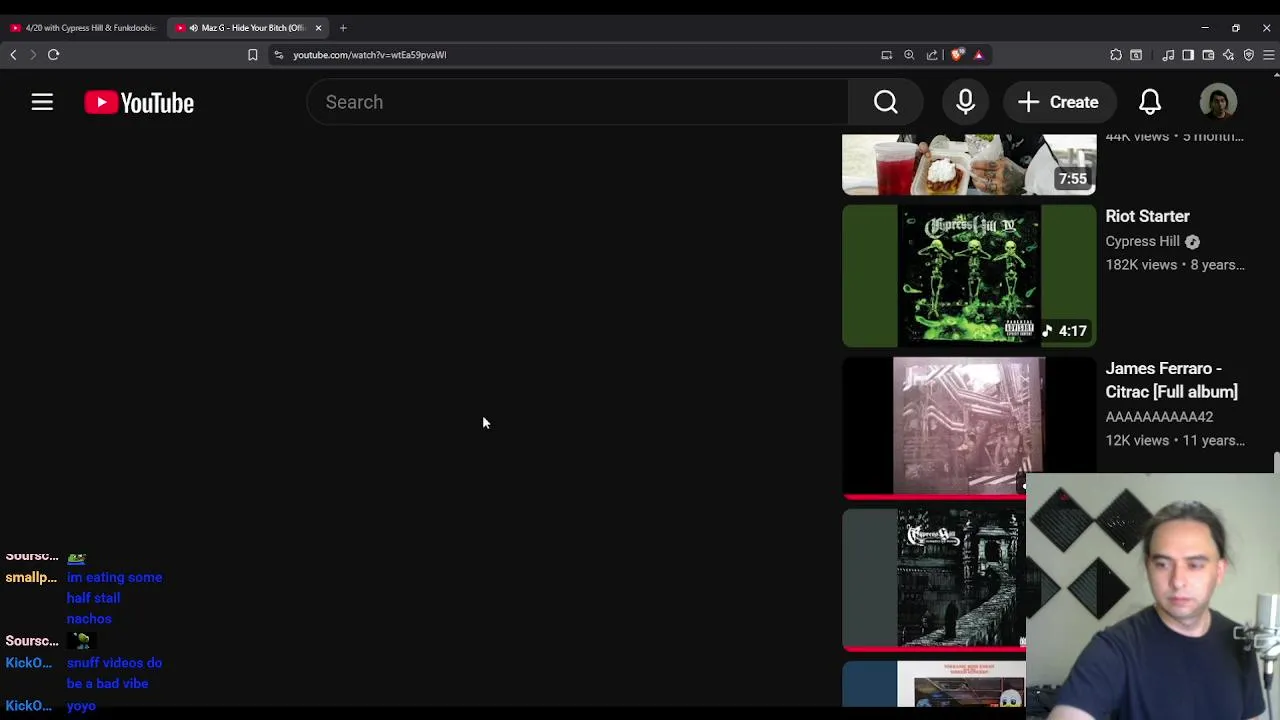Image resolution: width=1280 pixels, height=720 pixels.
Task: Open the Brave Shields lion icon
Action: [x=958, y=55]
